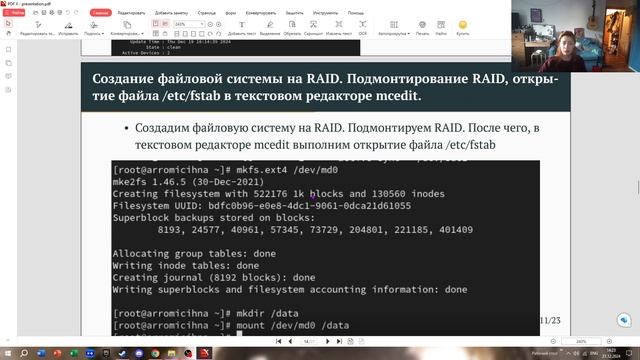Open Discord from the taskbar

tap(139, 353)
